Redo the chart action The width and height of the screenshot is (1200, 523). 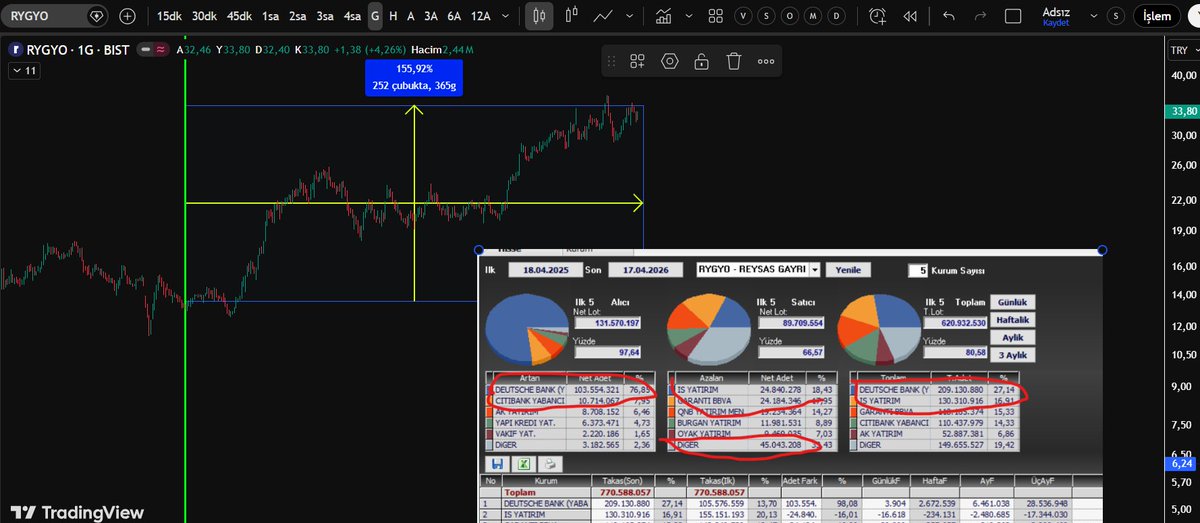980,16
